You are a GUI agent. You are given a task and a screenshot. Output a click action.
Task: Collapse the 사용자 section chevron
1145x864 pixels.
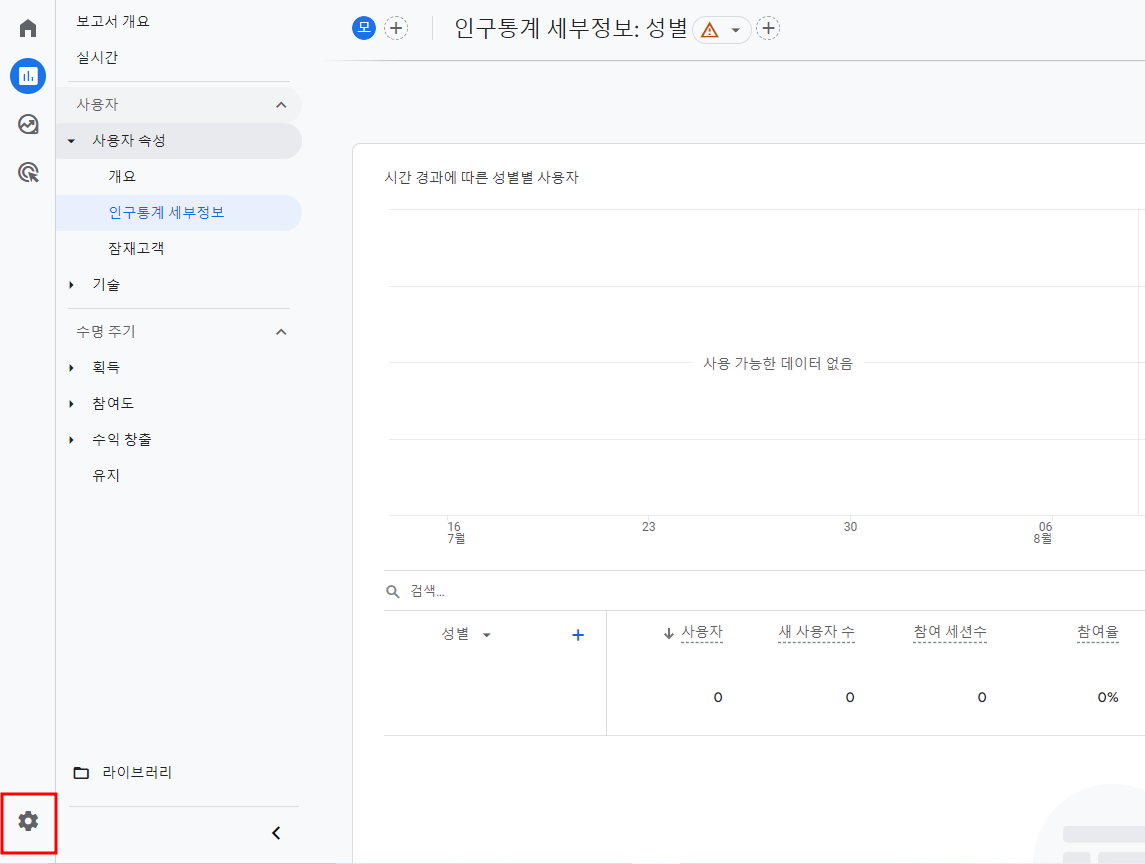click(x=281, y=105)
